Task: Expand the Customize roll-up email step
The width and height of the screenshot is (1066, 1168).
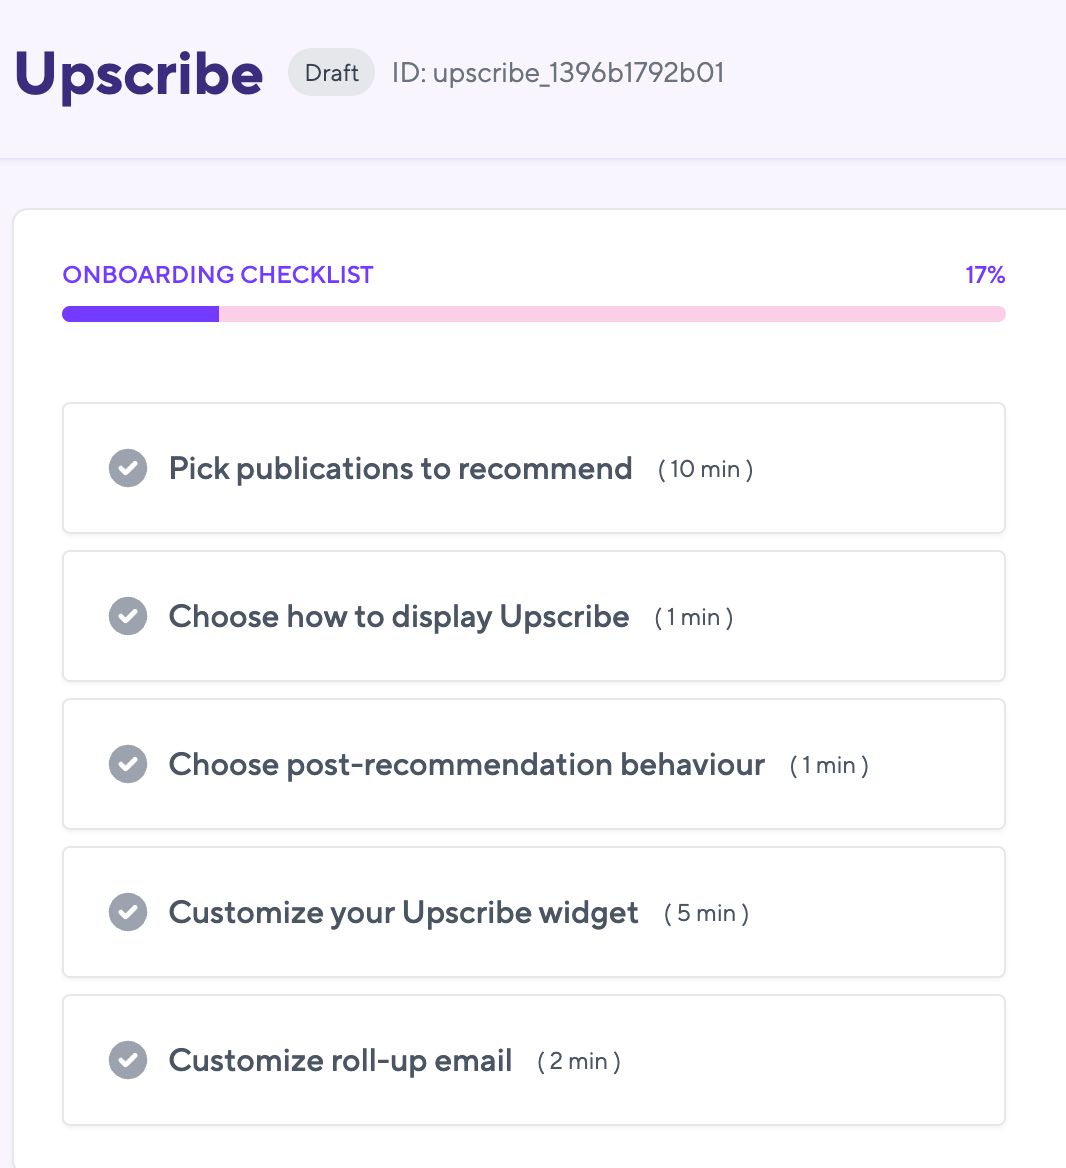Action: (340, 1060)
